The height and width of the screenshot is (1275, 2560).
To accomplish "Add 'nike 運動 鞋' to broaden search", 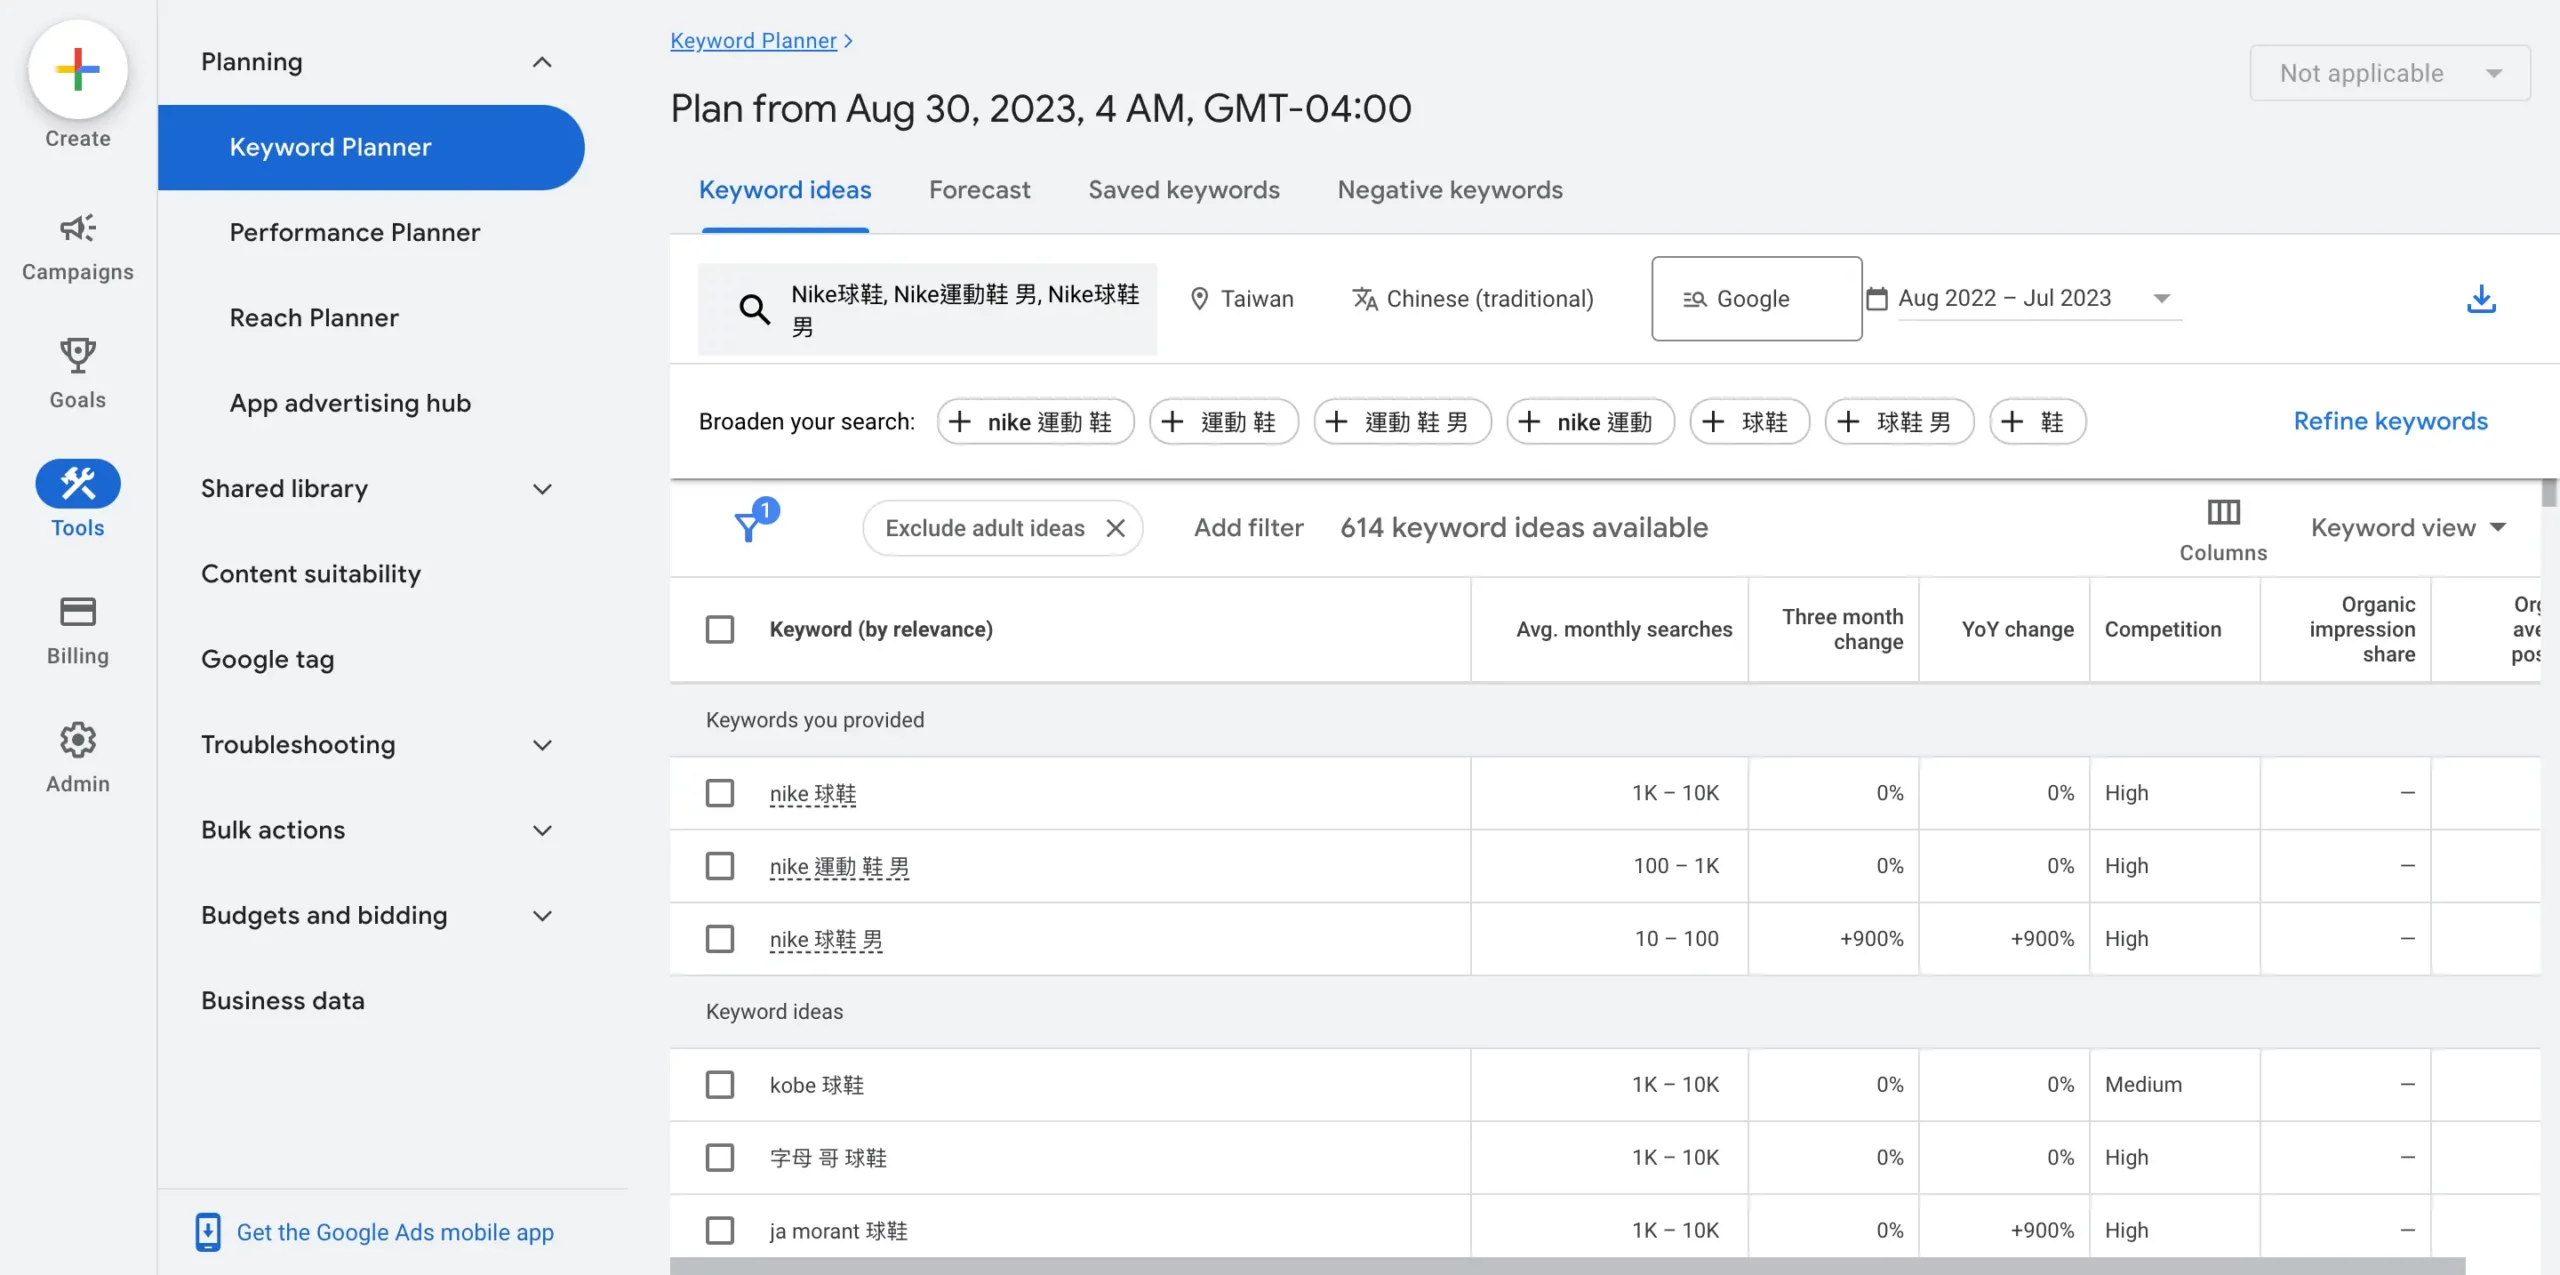I will point(1035,422).
